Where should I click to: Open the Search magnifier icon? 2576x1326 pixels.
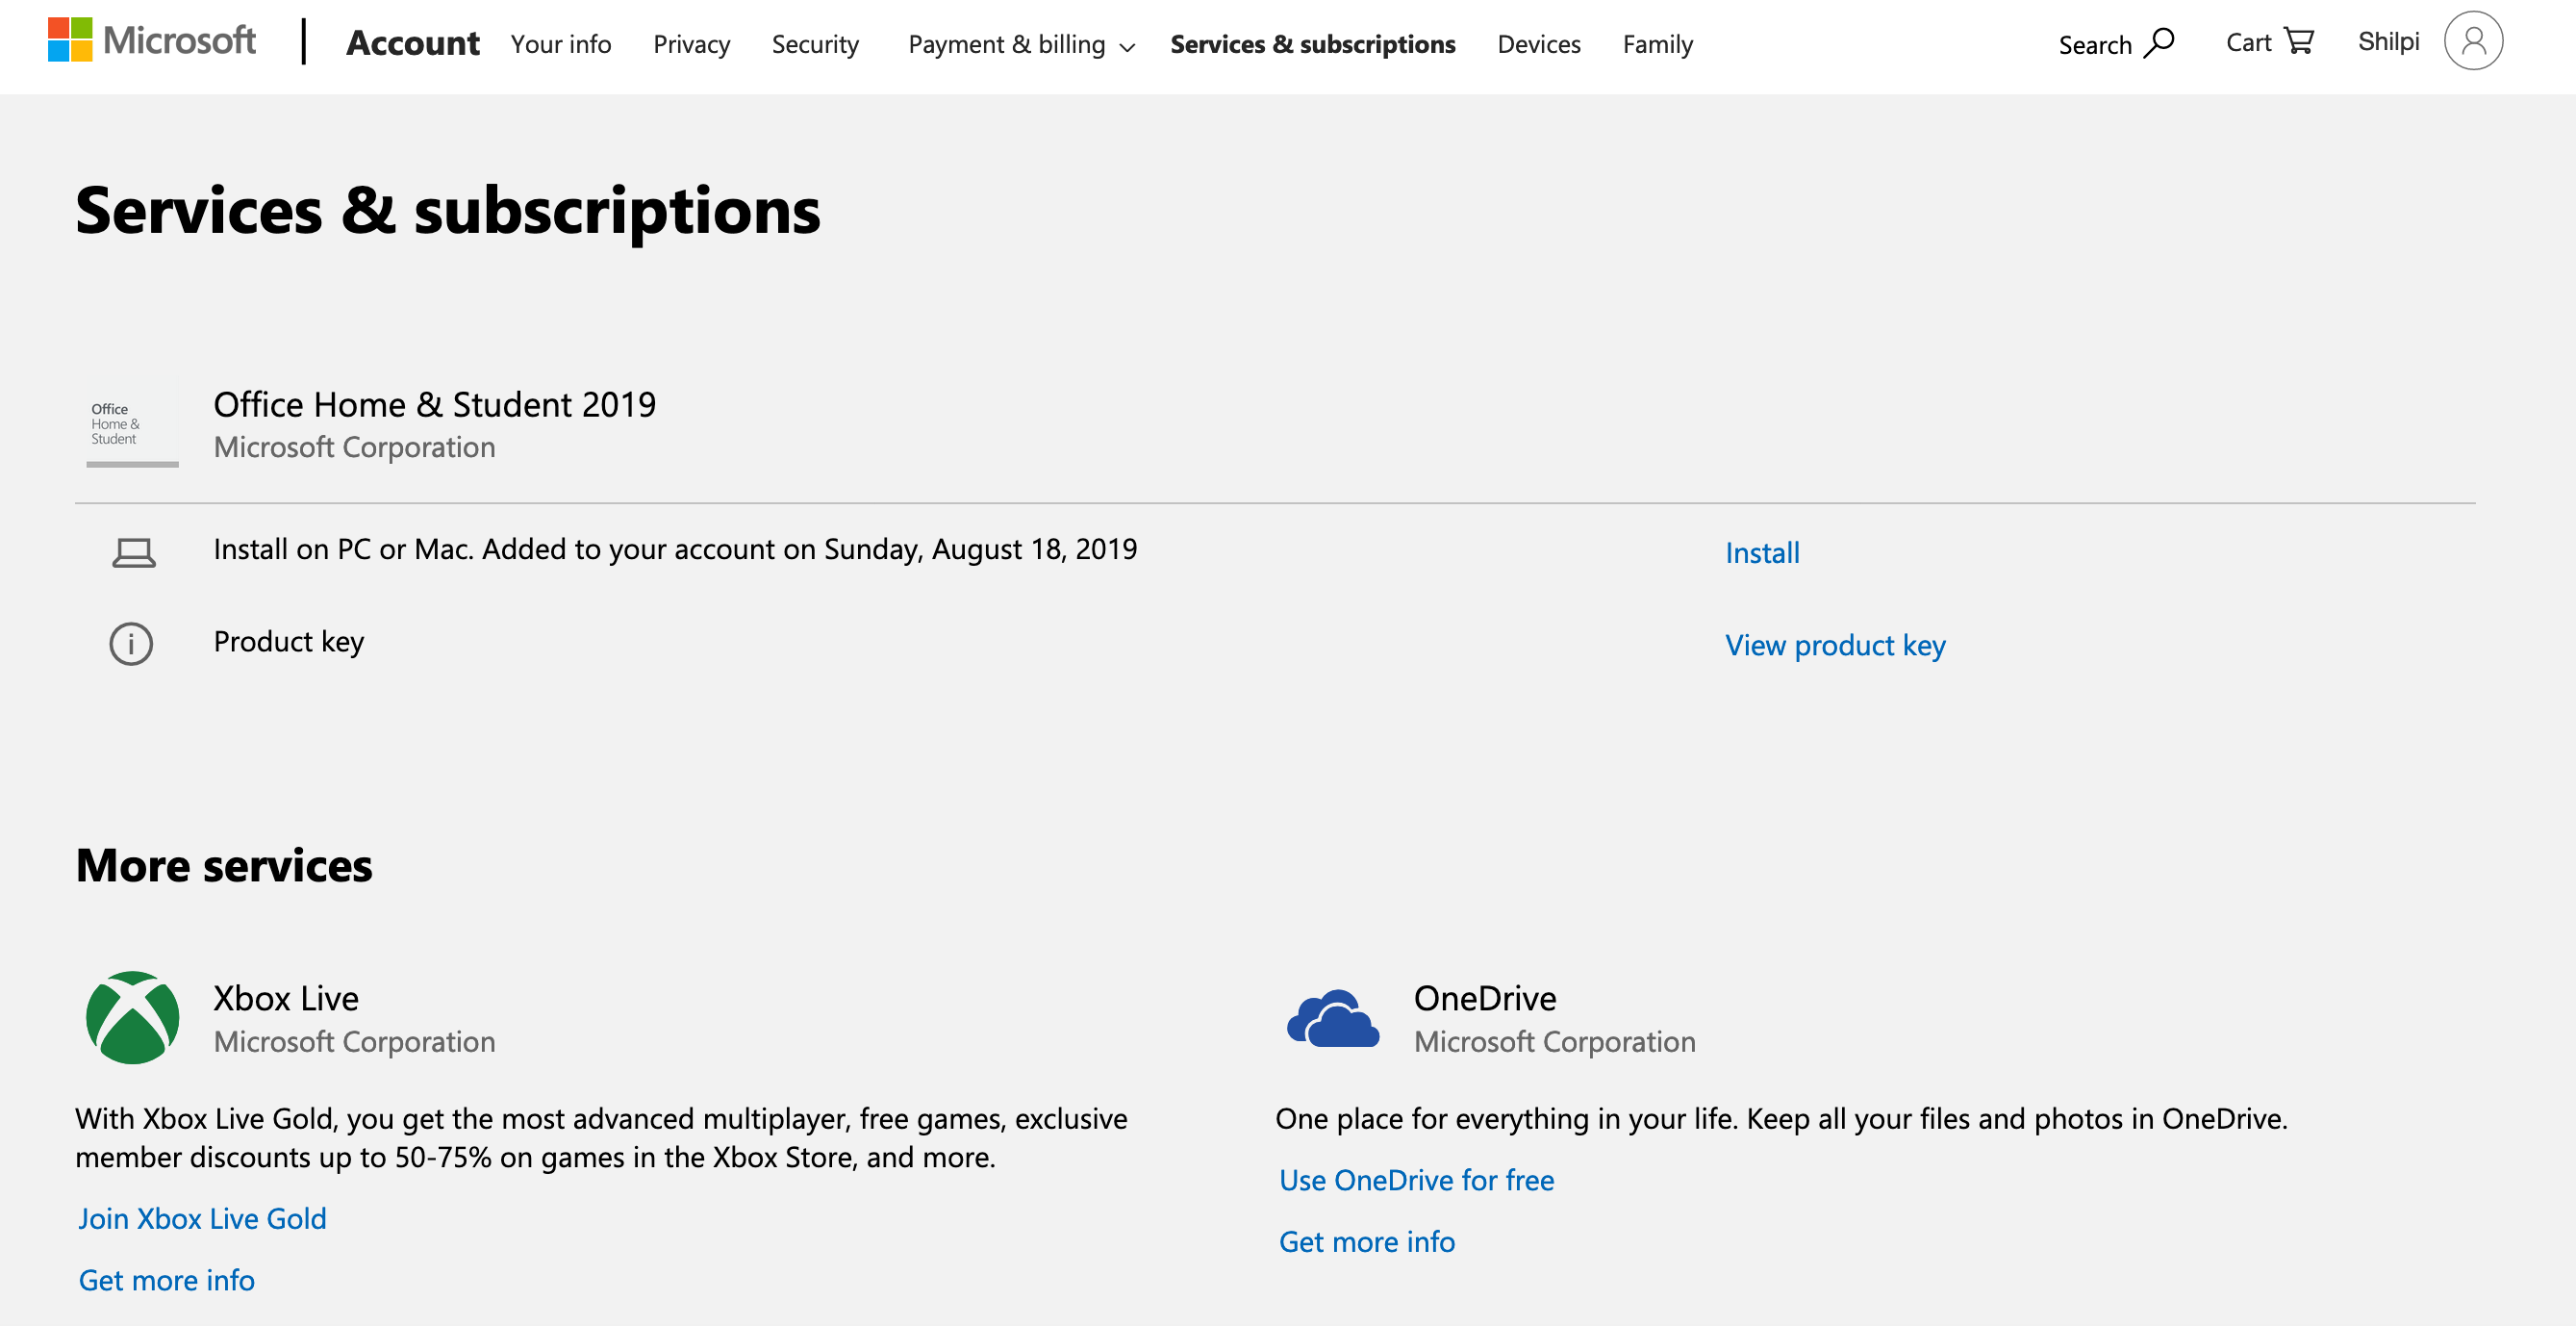tap(2160, 43)
